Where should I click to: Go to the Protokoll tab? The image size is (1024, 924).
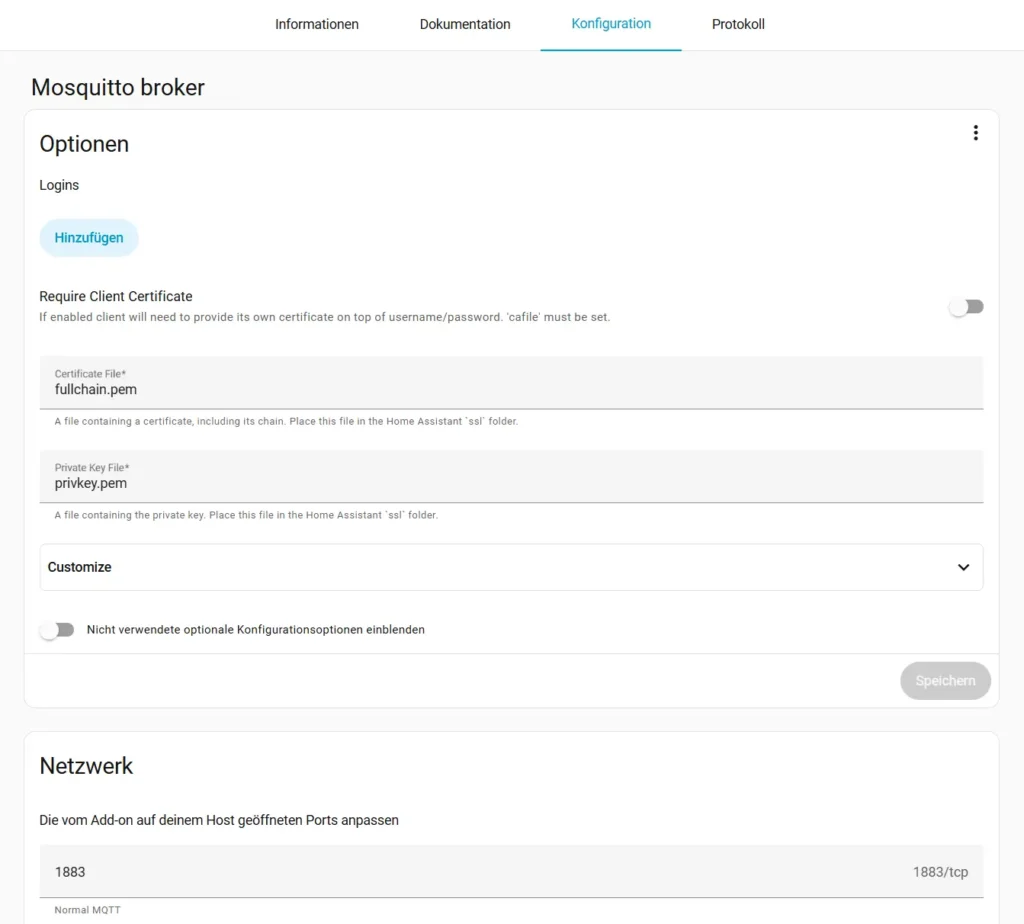(x=738, y=24)
